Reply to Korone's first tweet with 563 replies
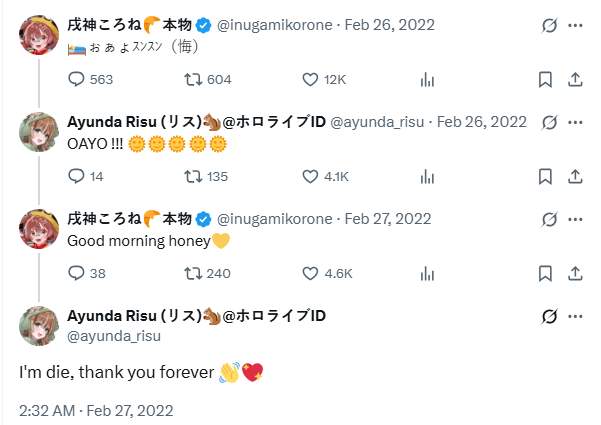601x425 pixels. point(77,79)
